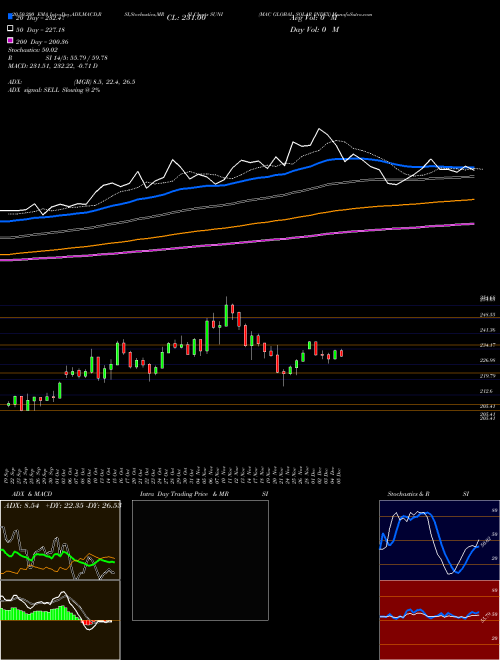Click the 212.6 price axis label

(x=486, y=391)
